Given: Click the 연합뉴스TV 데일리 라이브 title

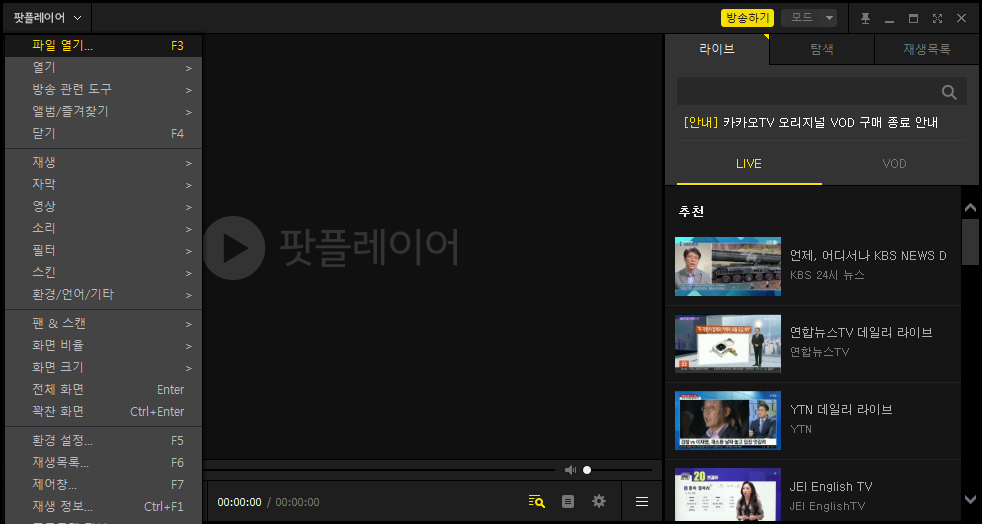Looking at the screenshot, I should click(861, 332).
